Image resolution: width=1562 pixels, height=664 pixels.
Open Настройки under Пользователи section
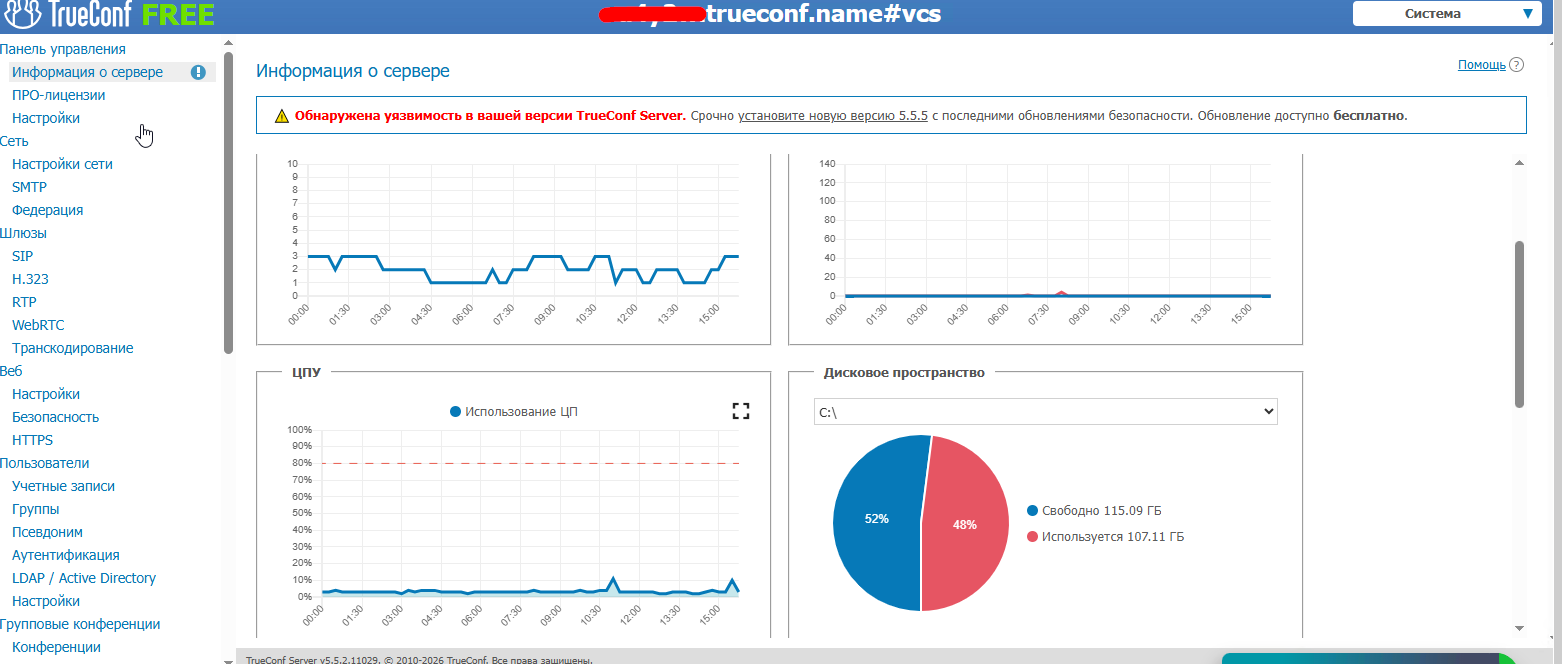tap(46, 601)
